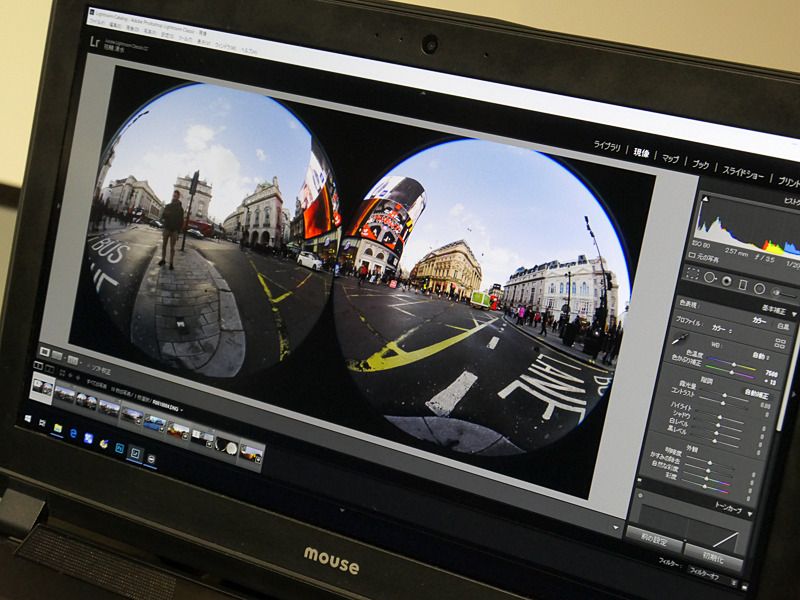The height and width of the screenshot is (600, 800).
Task: Select the Crop Overlay tool
Action: 694,272
